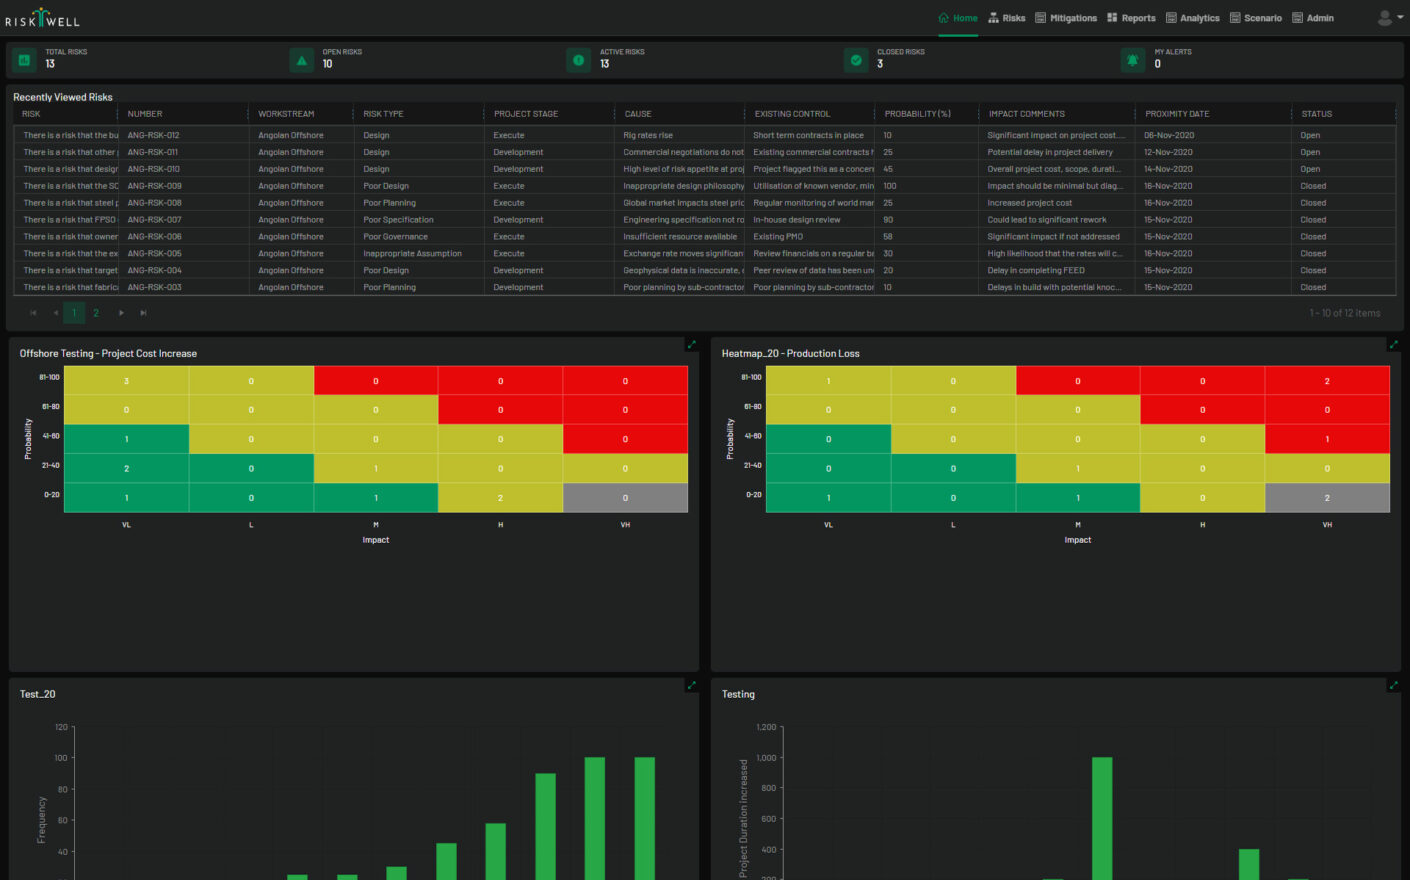Click the RiskWell logo
This screenshot has width=1410, height=880.
click(x=42, y=18)
